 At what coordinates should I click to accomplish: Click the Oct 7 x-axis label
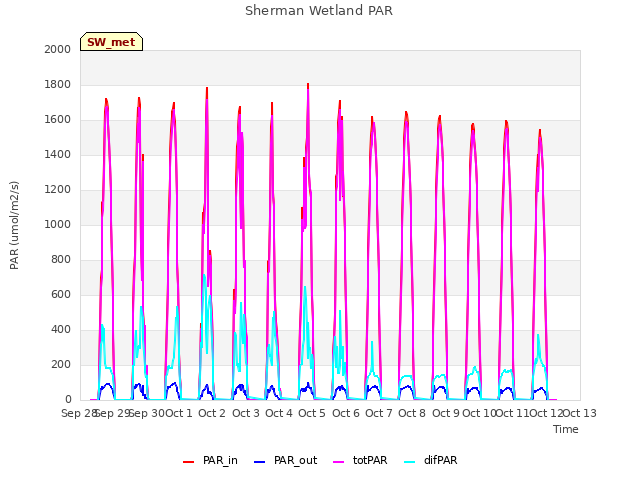click(379, 413)
